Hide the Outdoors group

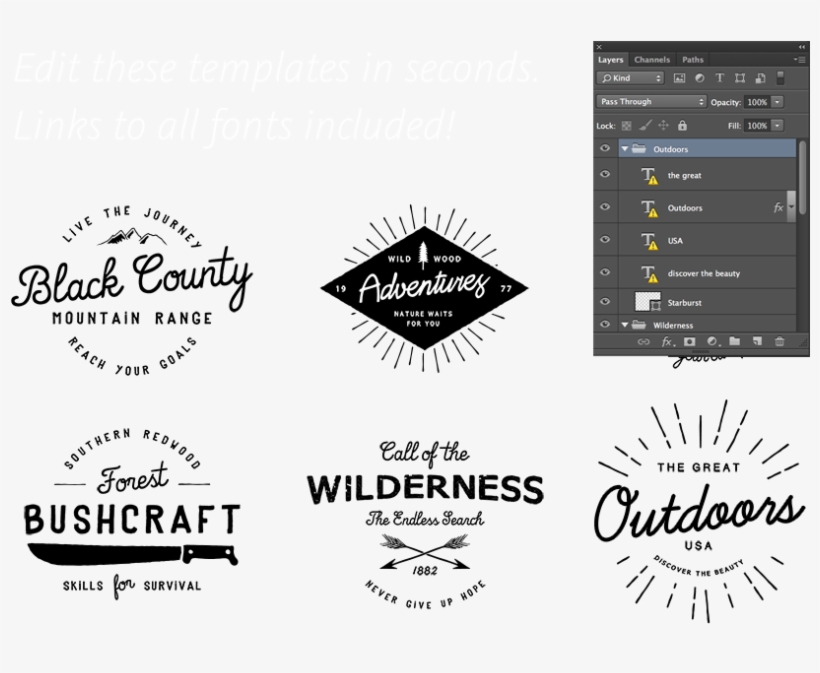coord(605,149)
